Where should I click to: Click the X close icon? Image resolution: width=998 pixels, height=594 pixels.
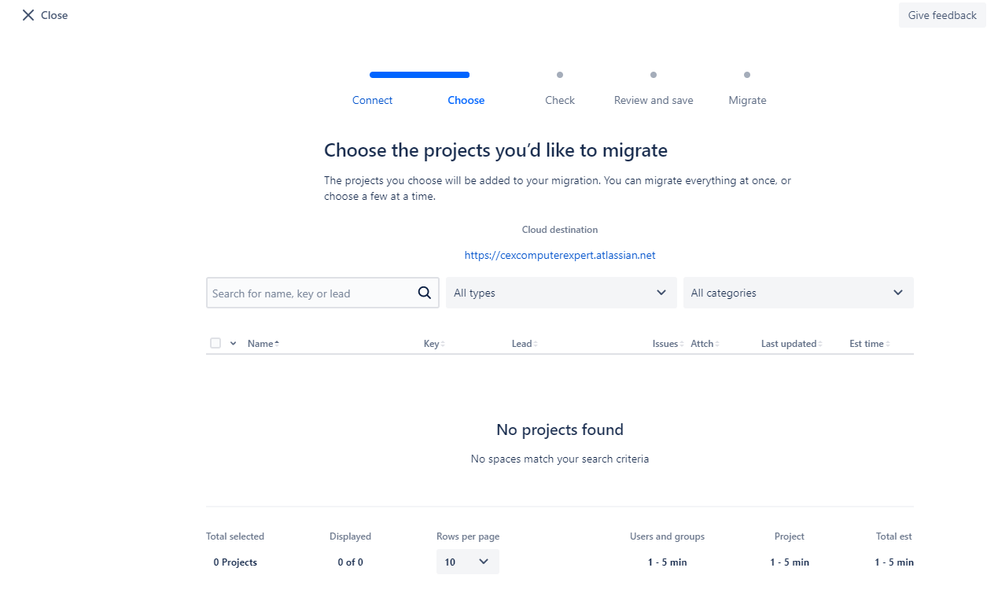coord(28,15)
